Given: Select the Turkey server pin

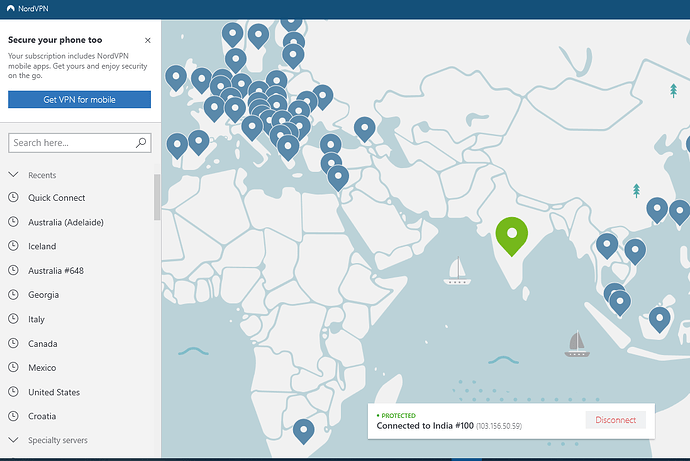Looking at the screenshot, I should pyautogui.click(x=330, y=145).
